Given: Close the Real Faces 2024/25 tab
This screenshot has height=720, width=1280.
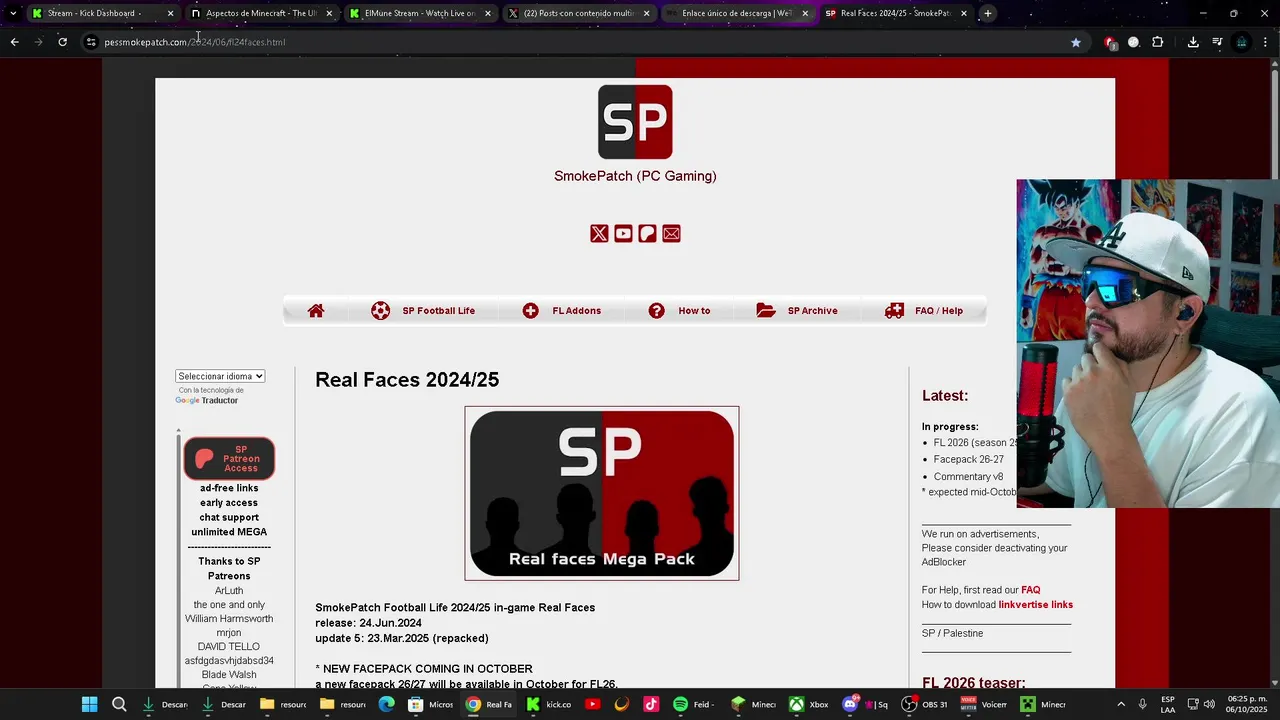Looking at the screenshot, I should pyautogui.click(x=964, y=13).
